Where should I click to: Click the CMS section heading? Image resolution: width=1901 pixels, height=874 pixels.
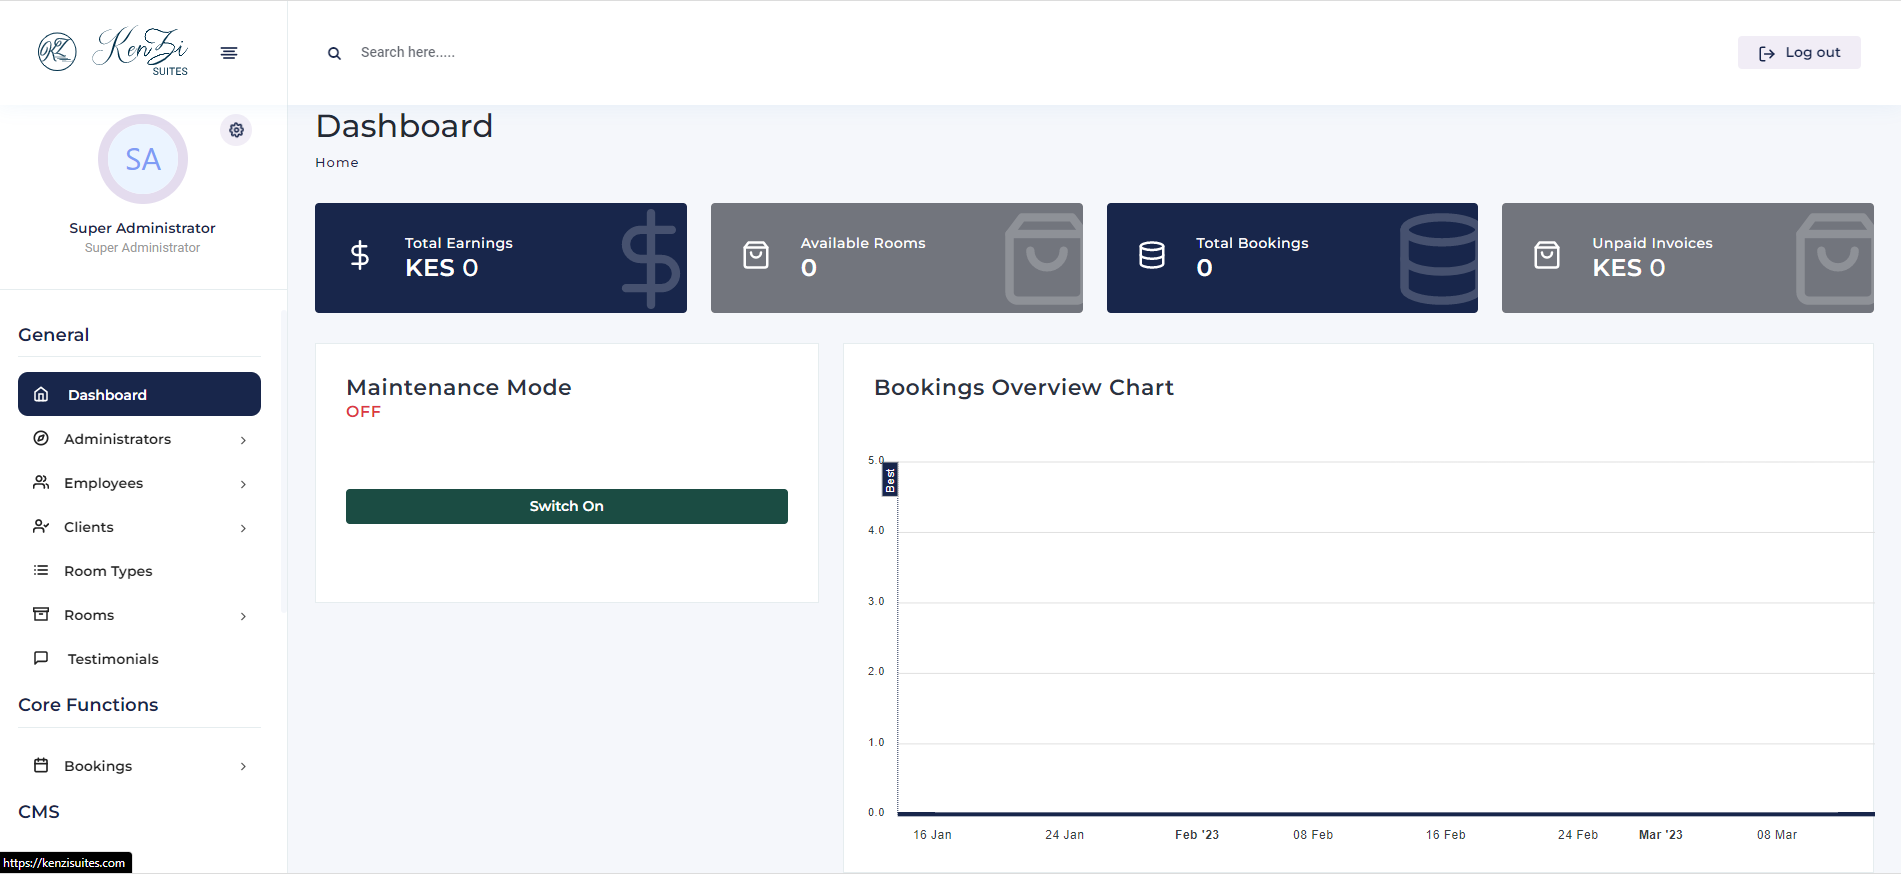point(39,812)
